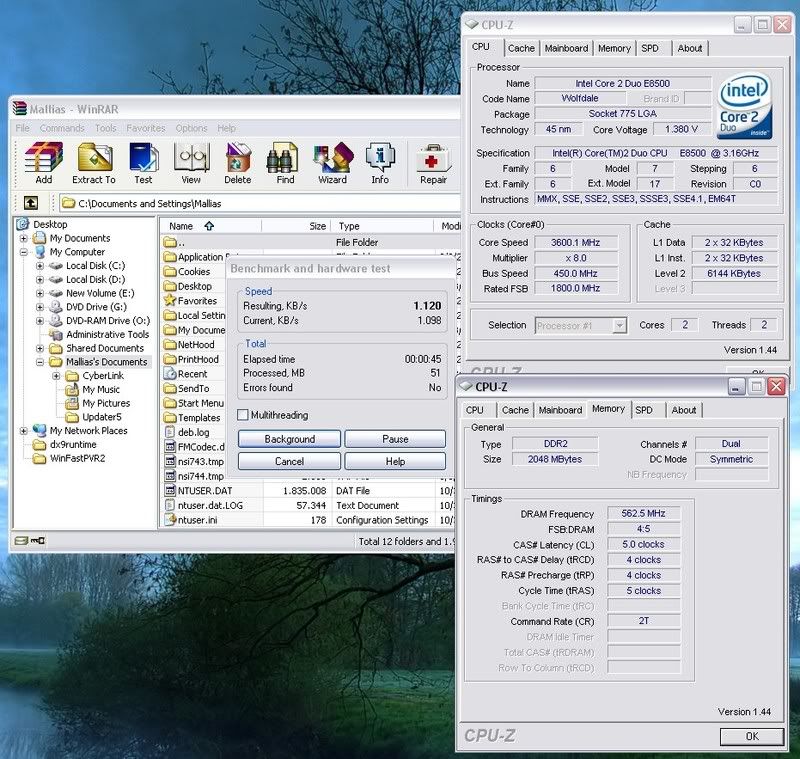Expand New Volume (E:) tree node

[x=40, y=293]
